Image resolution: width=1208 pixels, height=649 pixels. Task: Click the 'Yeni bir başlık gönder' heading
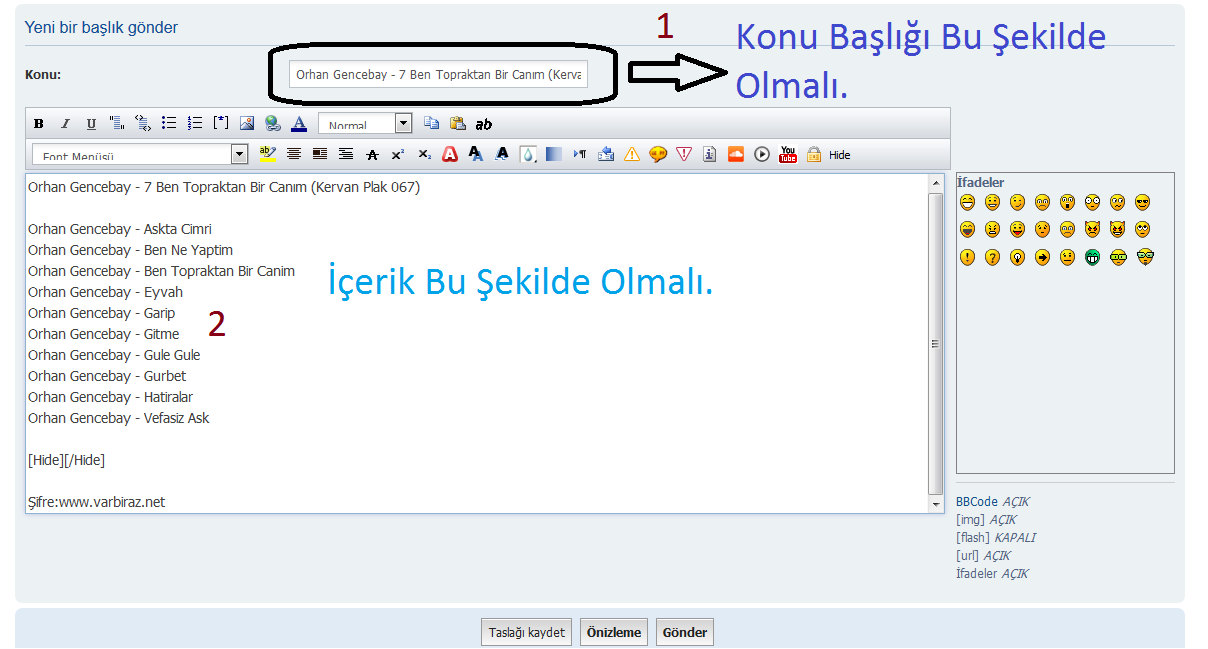pos(101,27)
